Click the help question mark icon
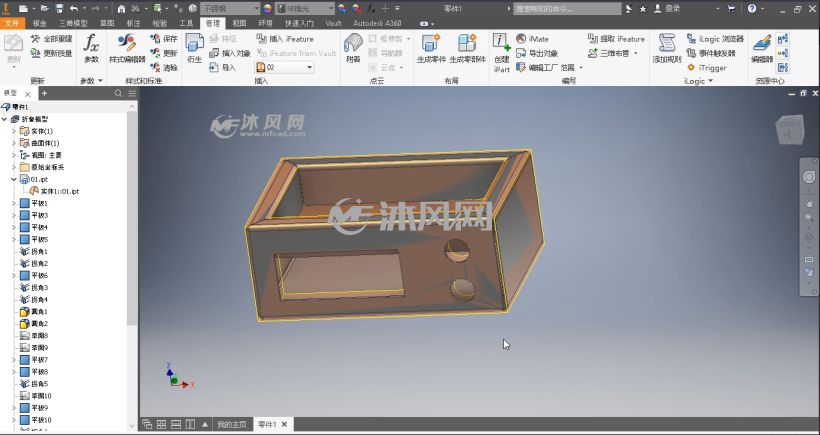This screenshot has height=435, width=820. pyautogui.click(x=752, y=8)
